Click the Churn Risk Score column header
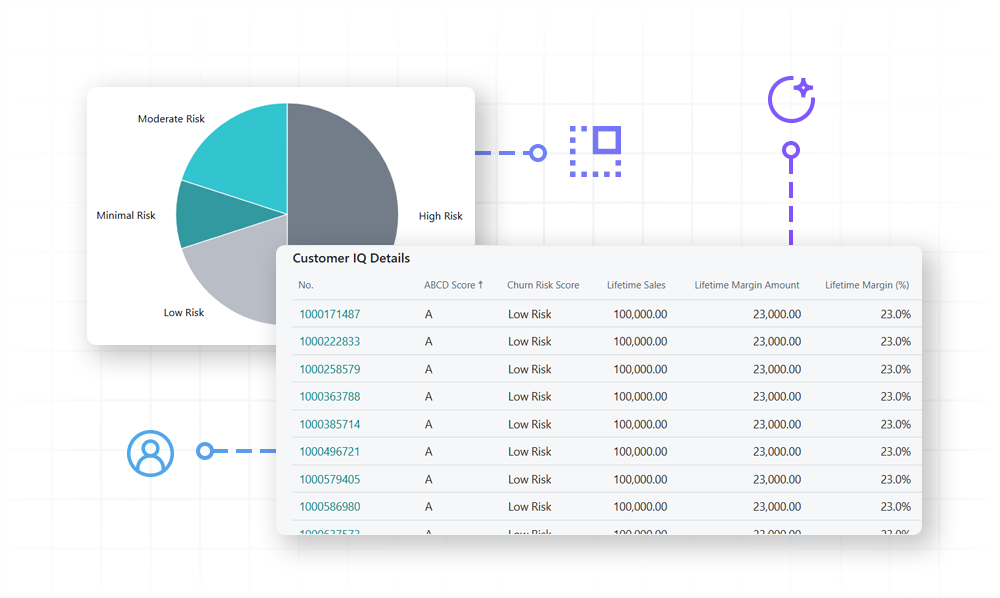Viewport: 1000px width, 598px height. [x=543, y=285]
